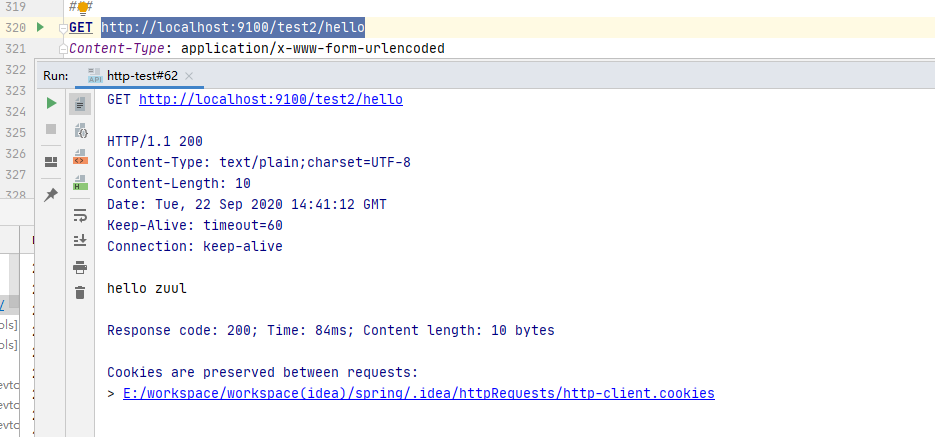Switch response view to JSON
This screenshot has height=437, width=935.
(x=80, y=131)
